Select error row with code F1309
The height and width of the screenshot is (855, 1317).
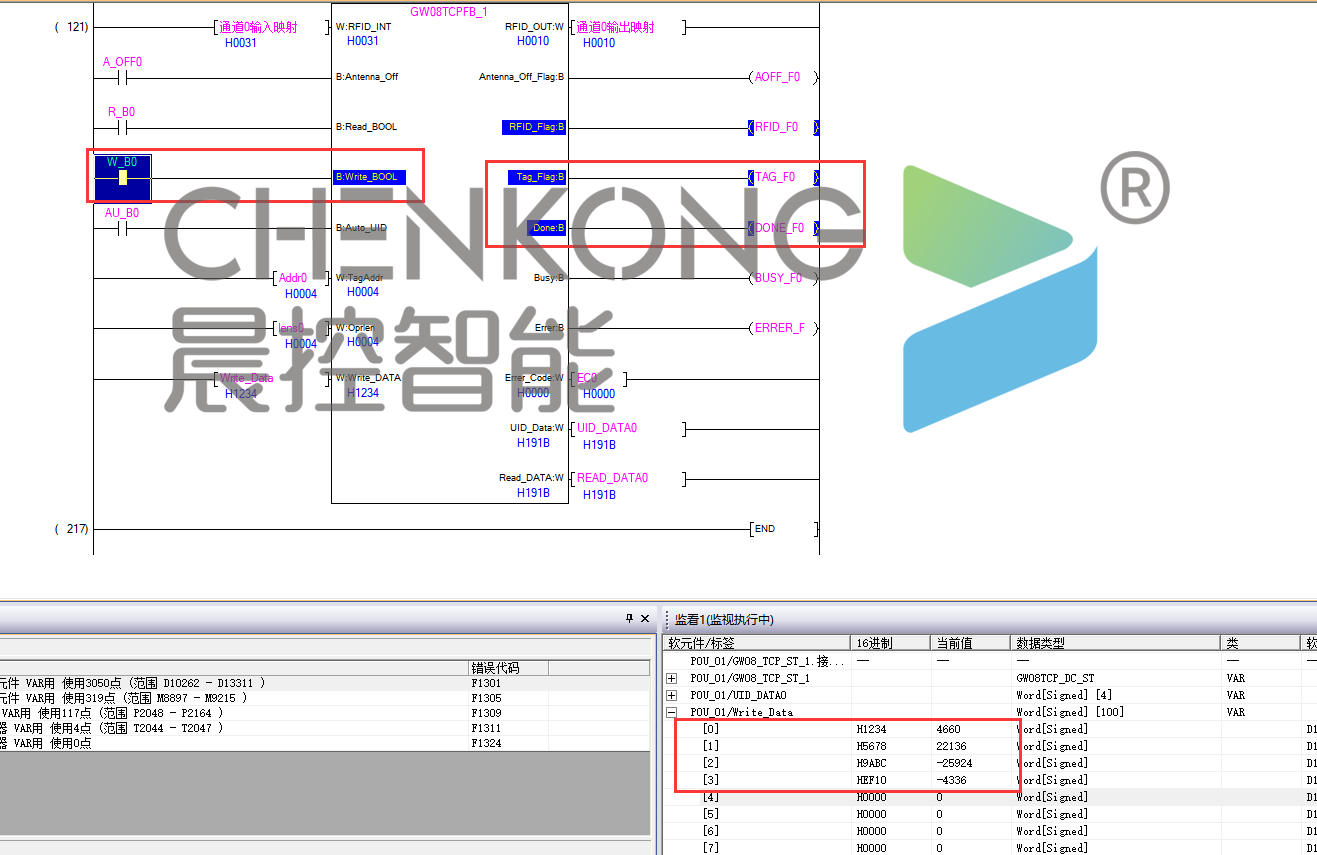[325, 713]
